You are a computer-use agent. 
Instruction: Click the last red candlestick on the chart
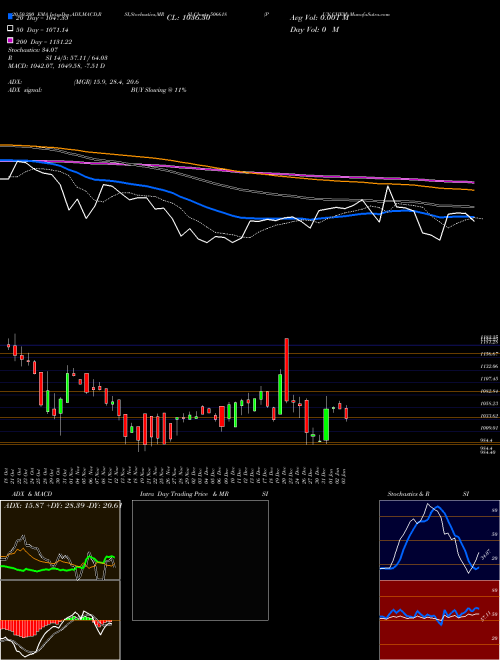point(346,413)
